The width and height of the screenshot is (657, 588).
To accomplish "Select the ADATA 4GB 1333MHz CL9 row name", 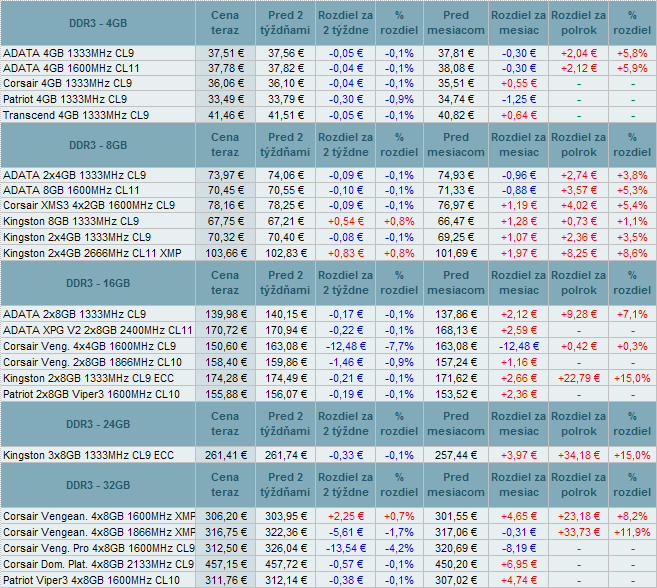I will [x=69, y=53].
